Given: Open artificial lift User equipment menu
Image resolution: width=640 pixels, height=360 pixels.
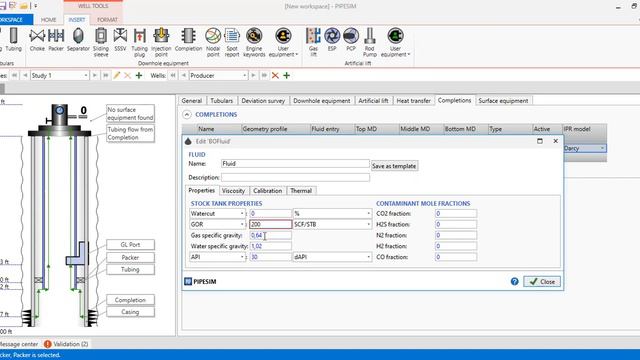Looking at the screenshot, I should 395,42.
